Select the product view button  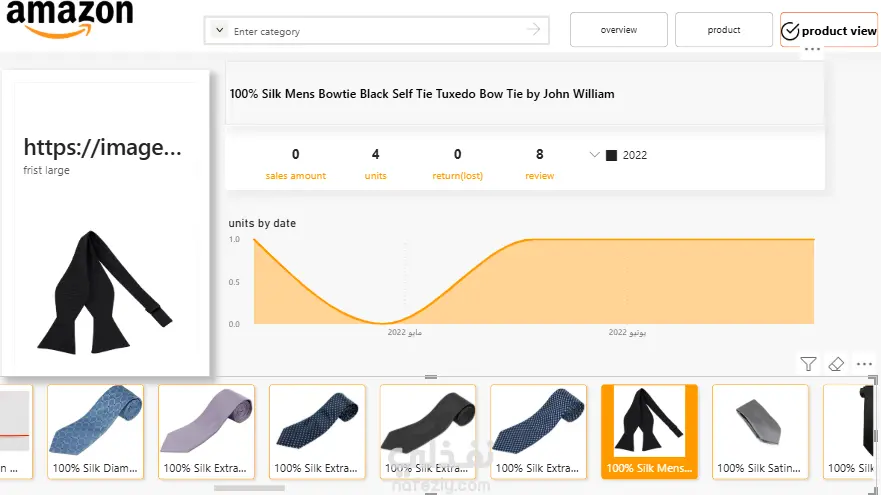(829, 30)
